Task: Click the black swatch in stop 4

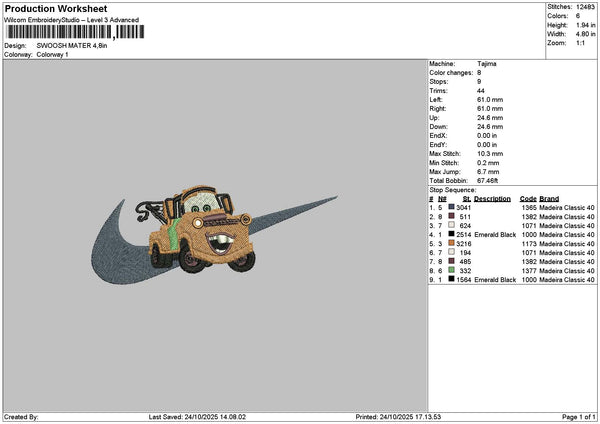Action: point(452,234)
